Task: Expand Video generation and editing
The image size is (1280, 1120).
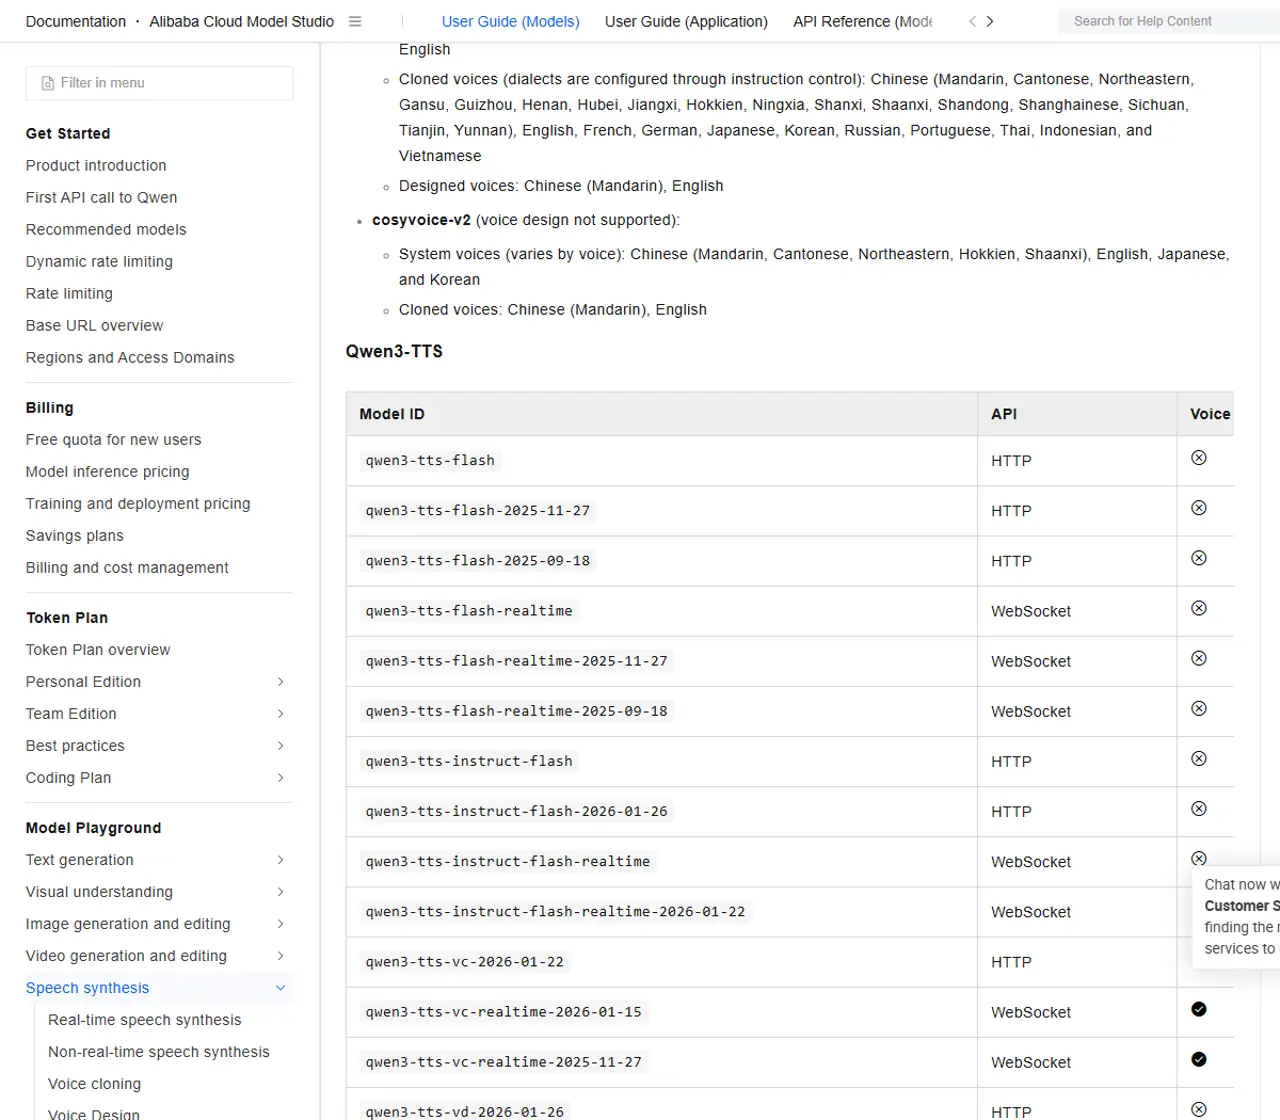Action: 281,956
